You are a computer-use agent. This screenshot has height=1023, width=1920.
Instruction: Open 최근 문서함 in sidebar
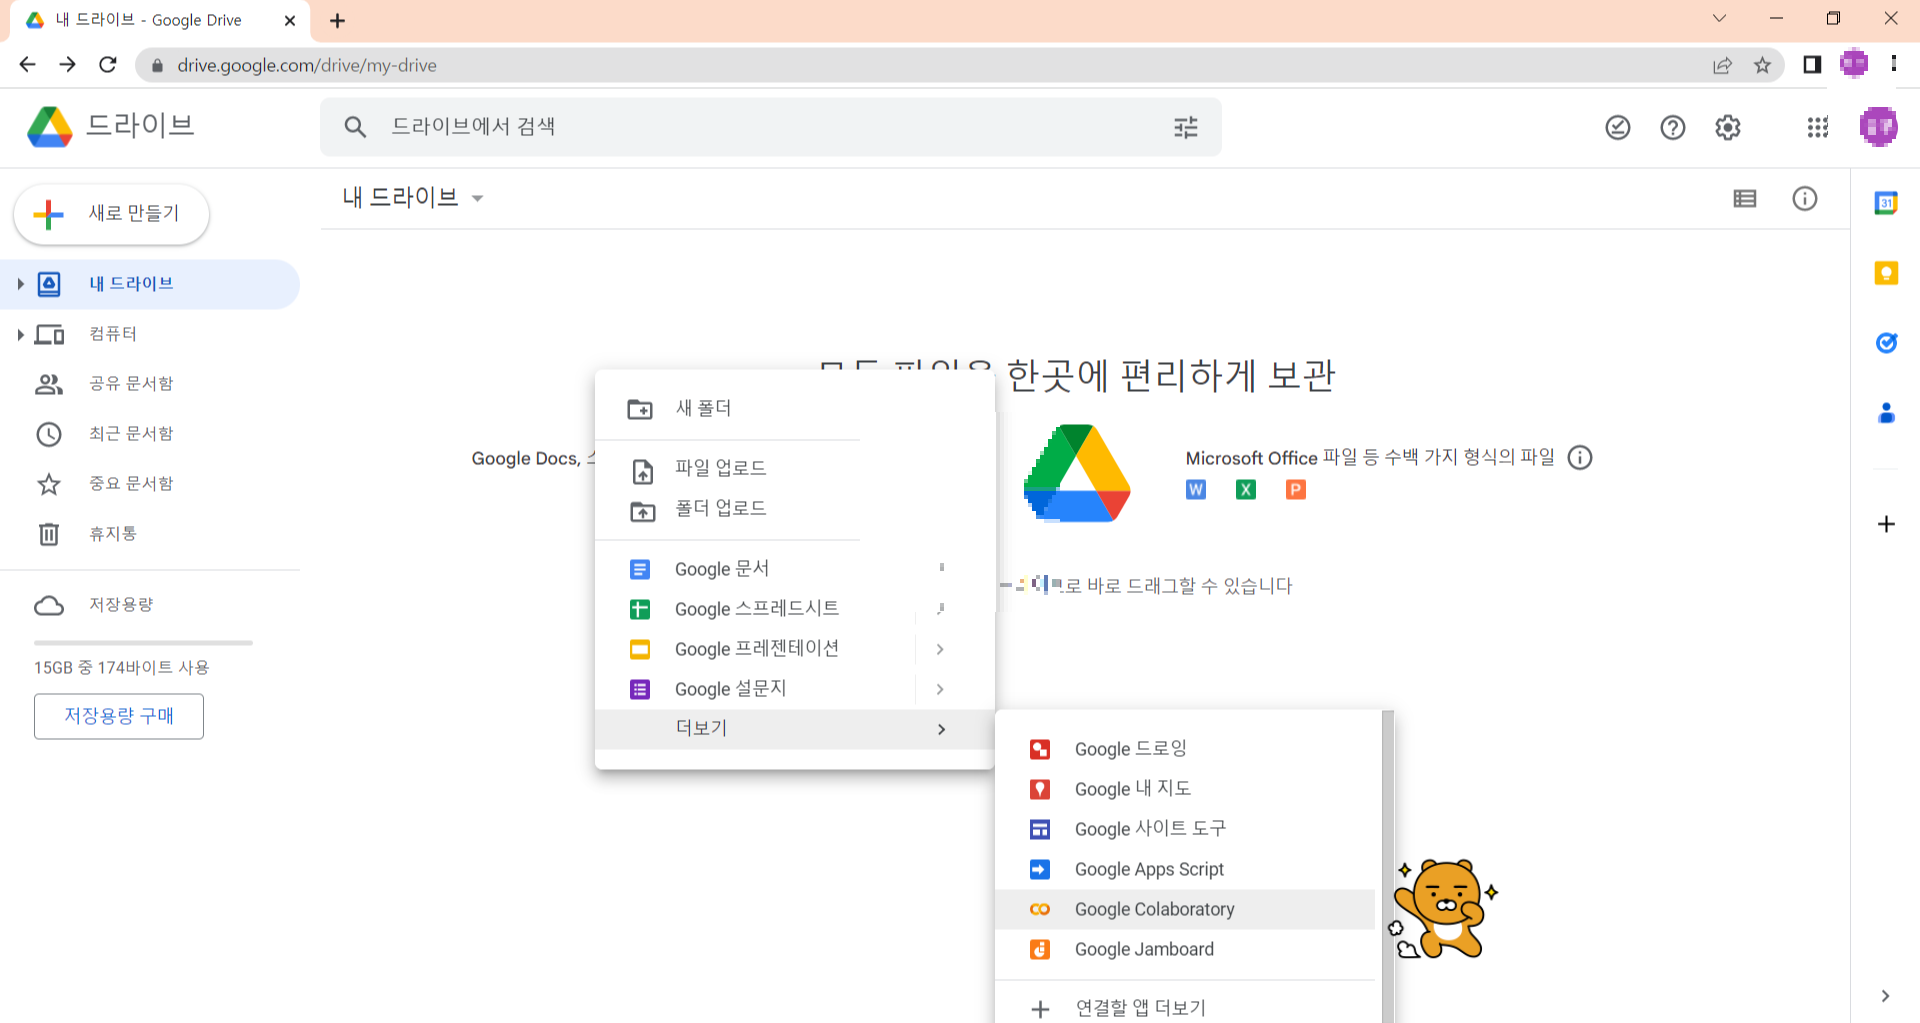click(150, 434)
